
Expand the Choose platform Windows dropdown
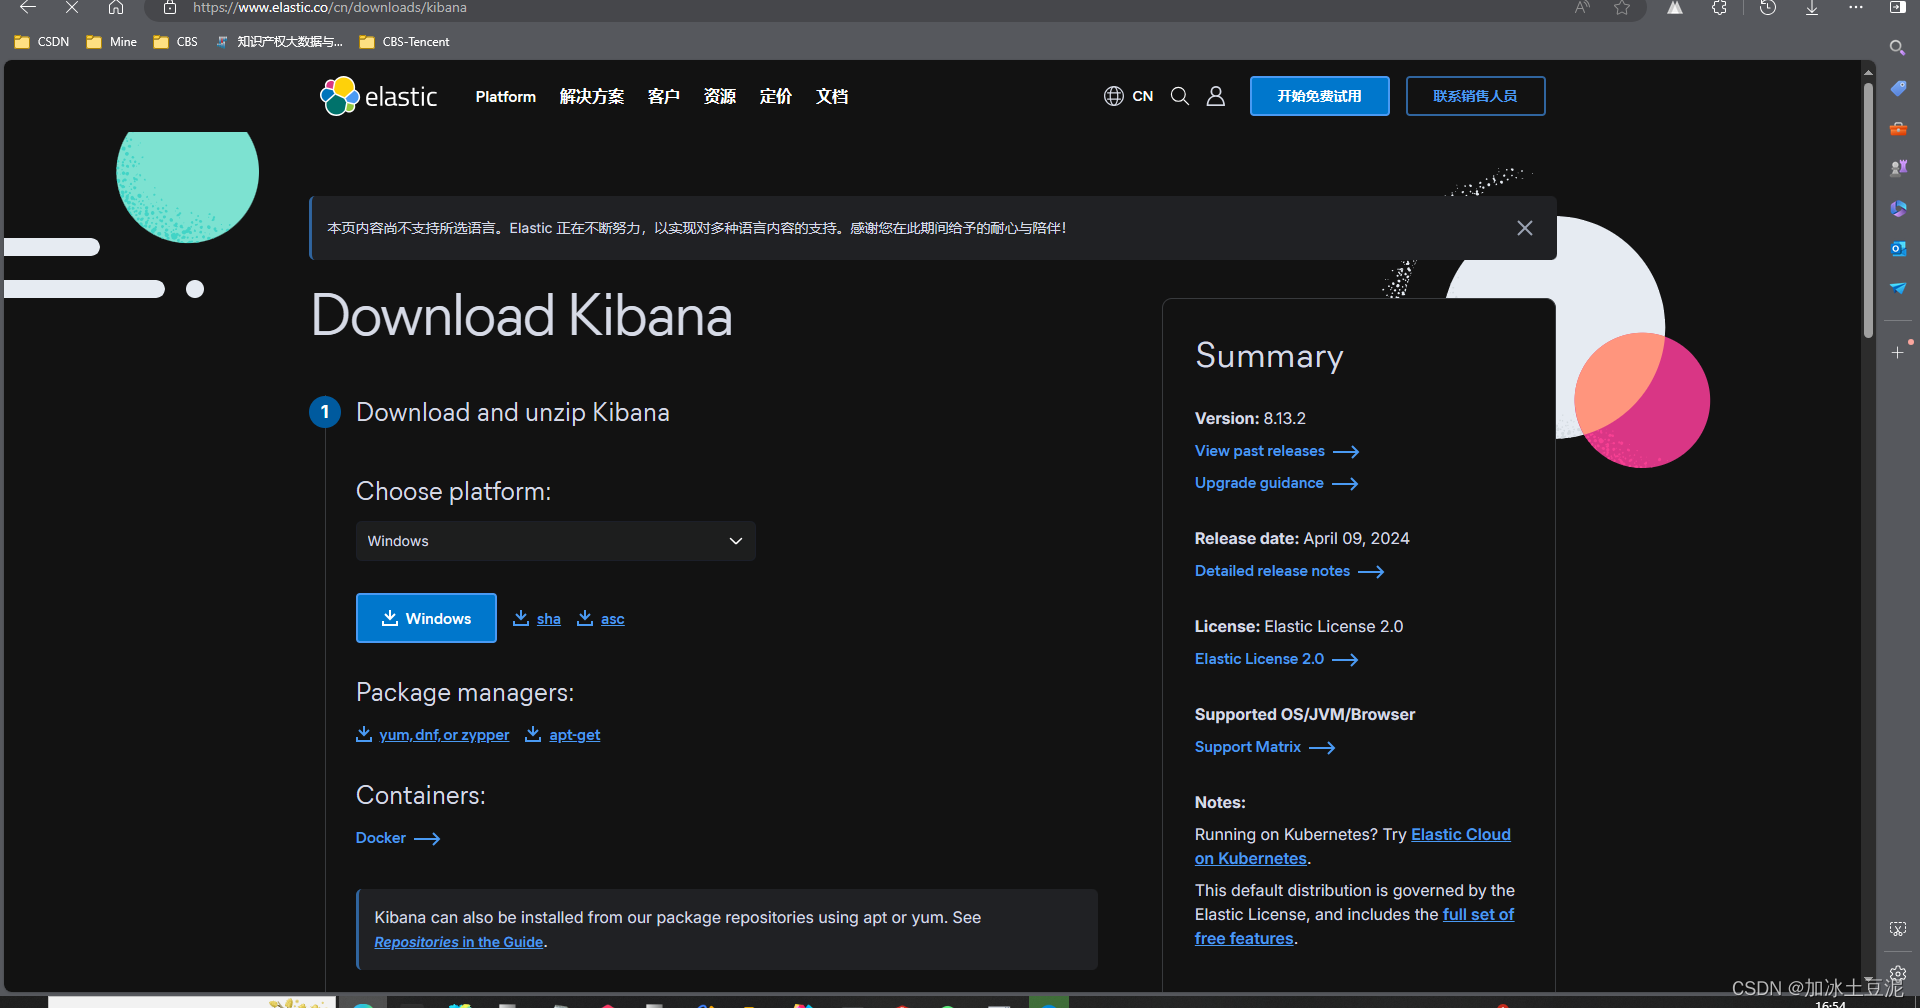coord(556,541)
